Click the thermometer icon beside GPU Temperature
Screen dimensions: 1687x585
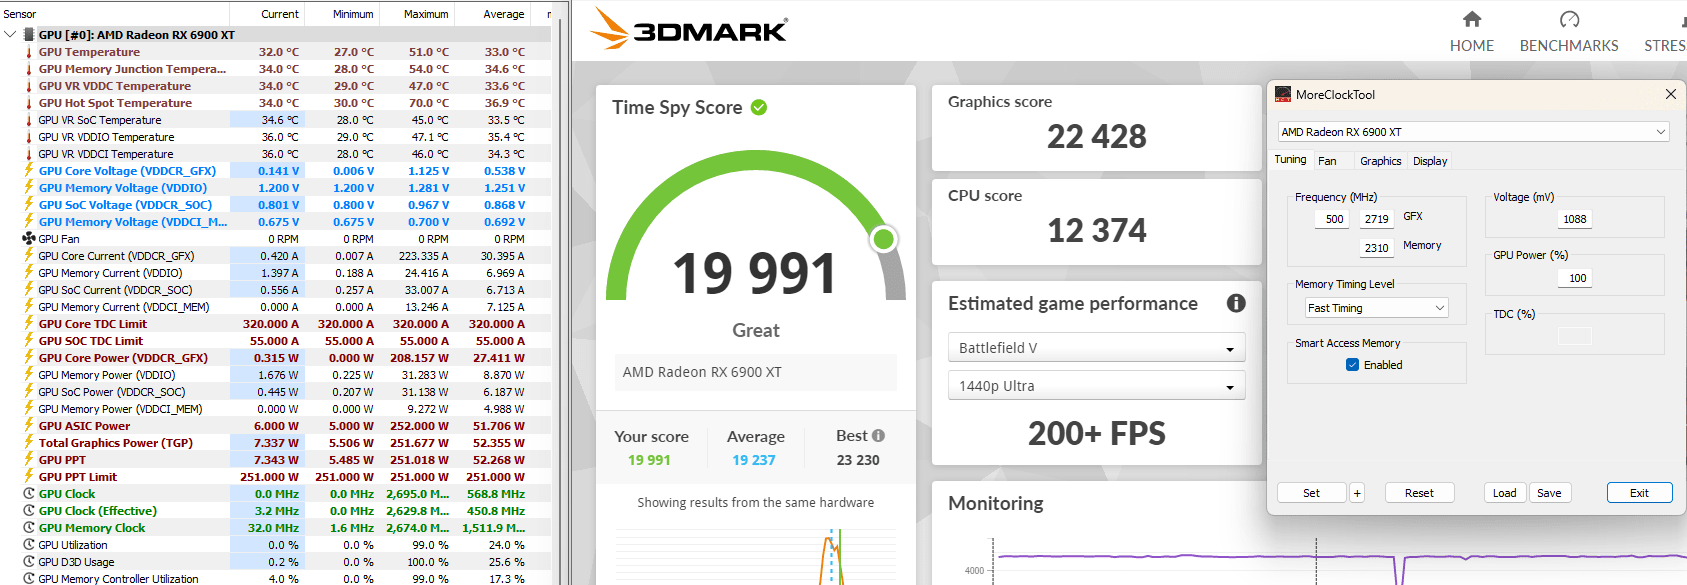pos(29,52)
